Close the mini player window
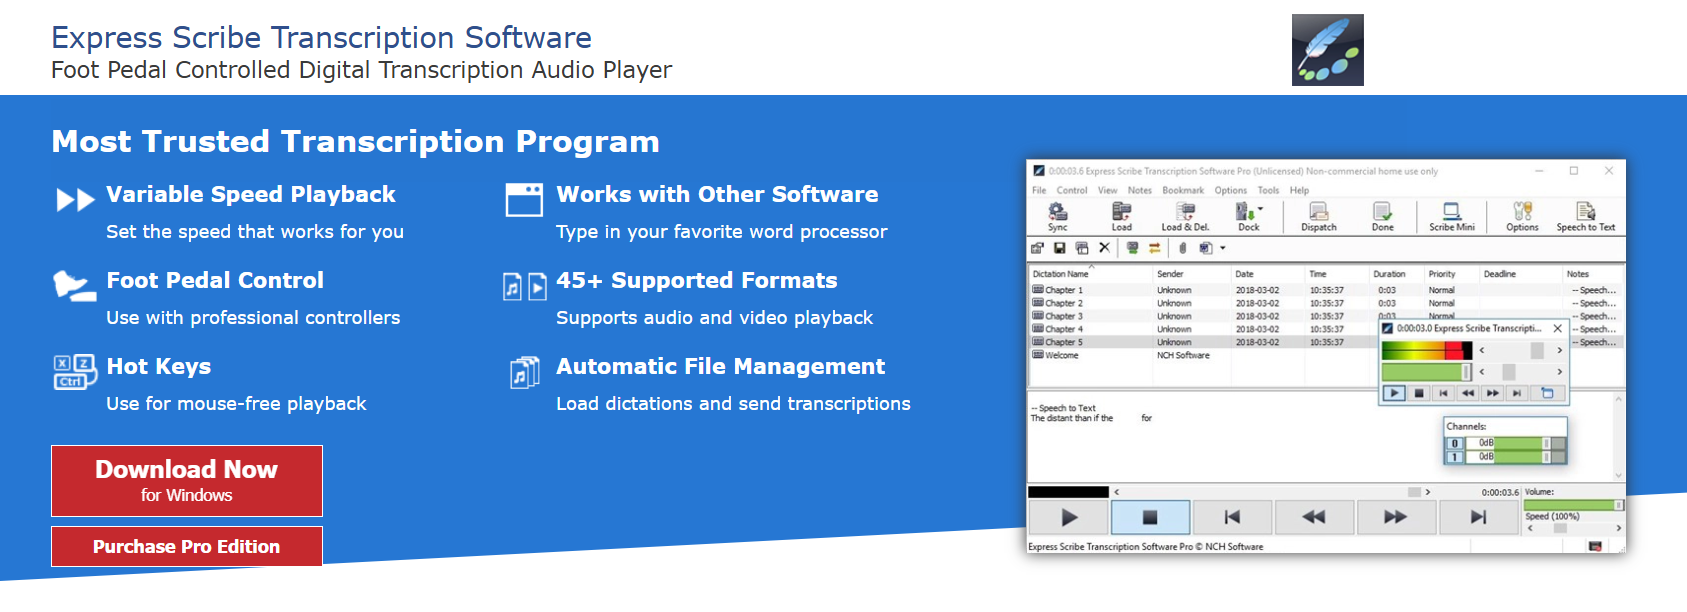Image resolution: width=1687 pixels, height=612 pixels. pyautogui.click(x=1557, y=328)
